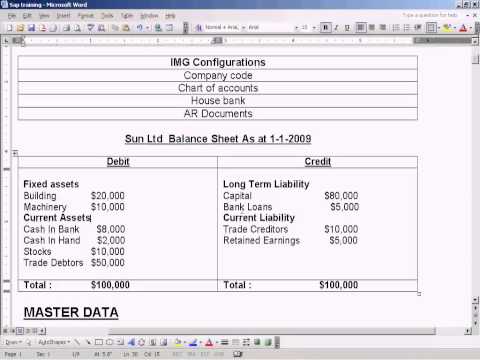
Task: Open the View menu
Action: coord(44,16)
